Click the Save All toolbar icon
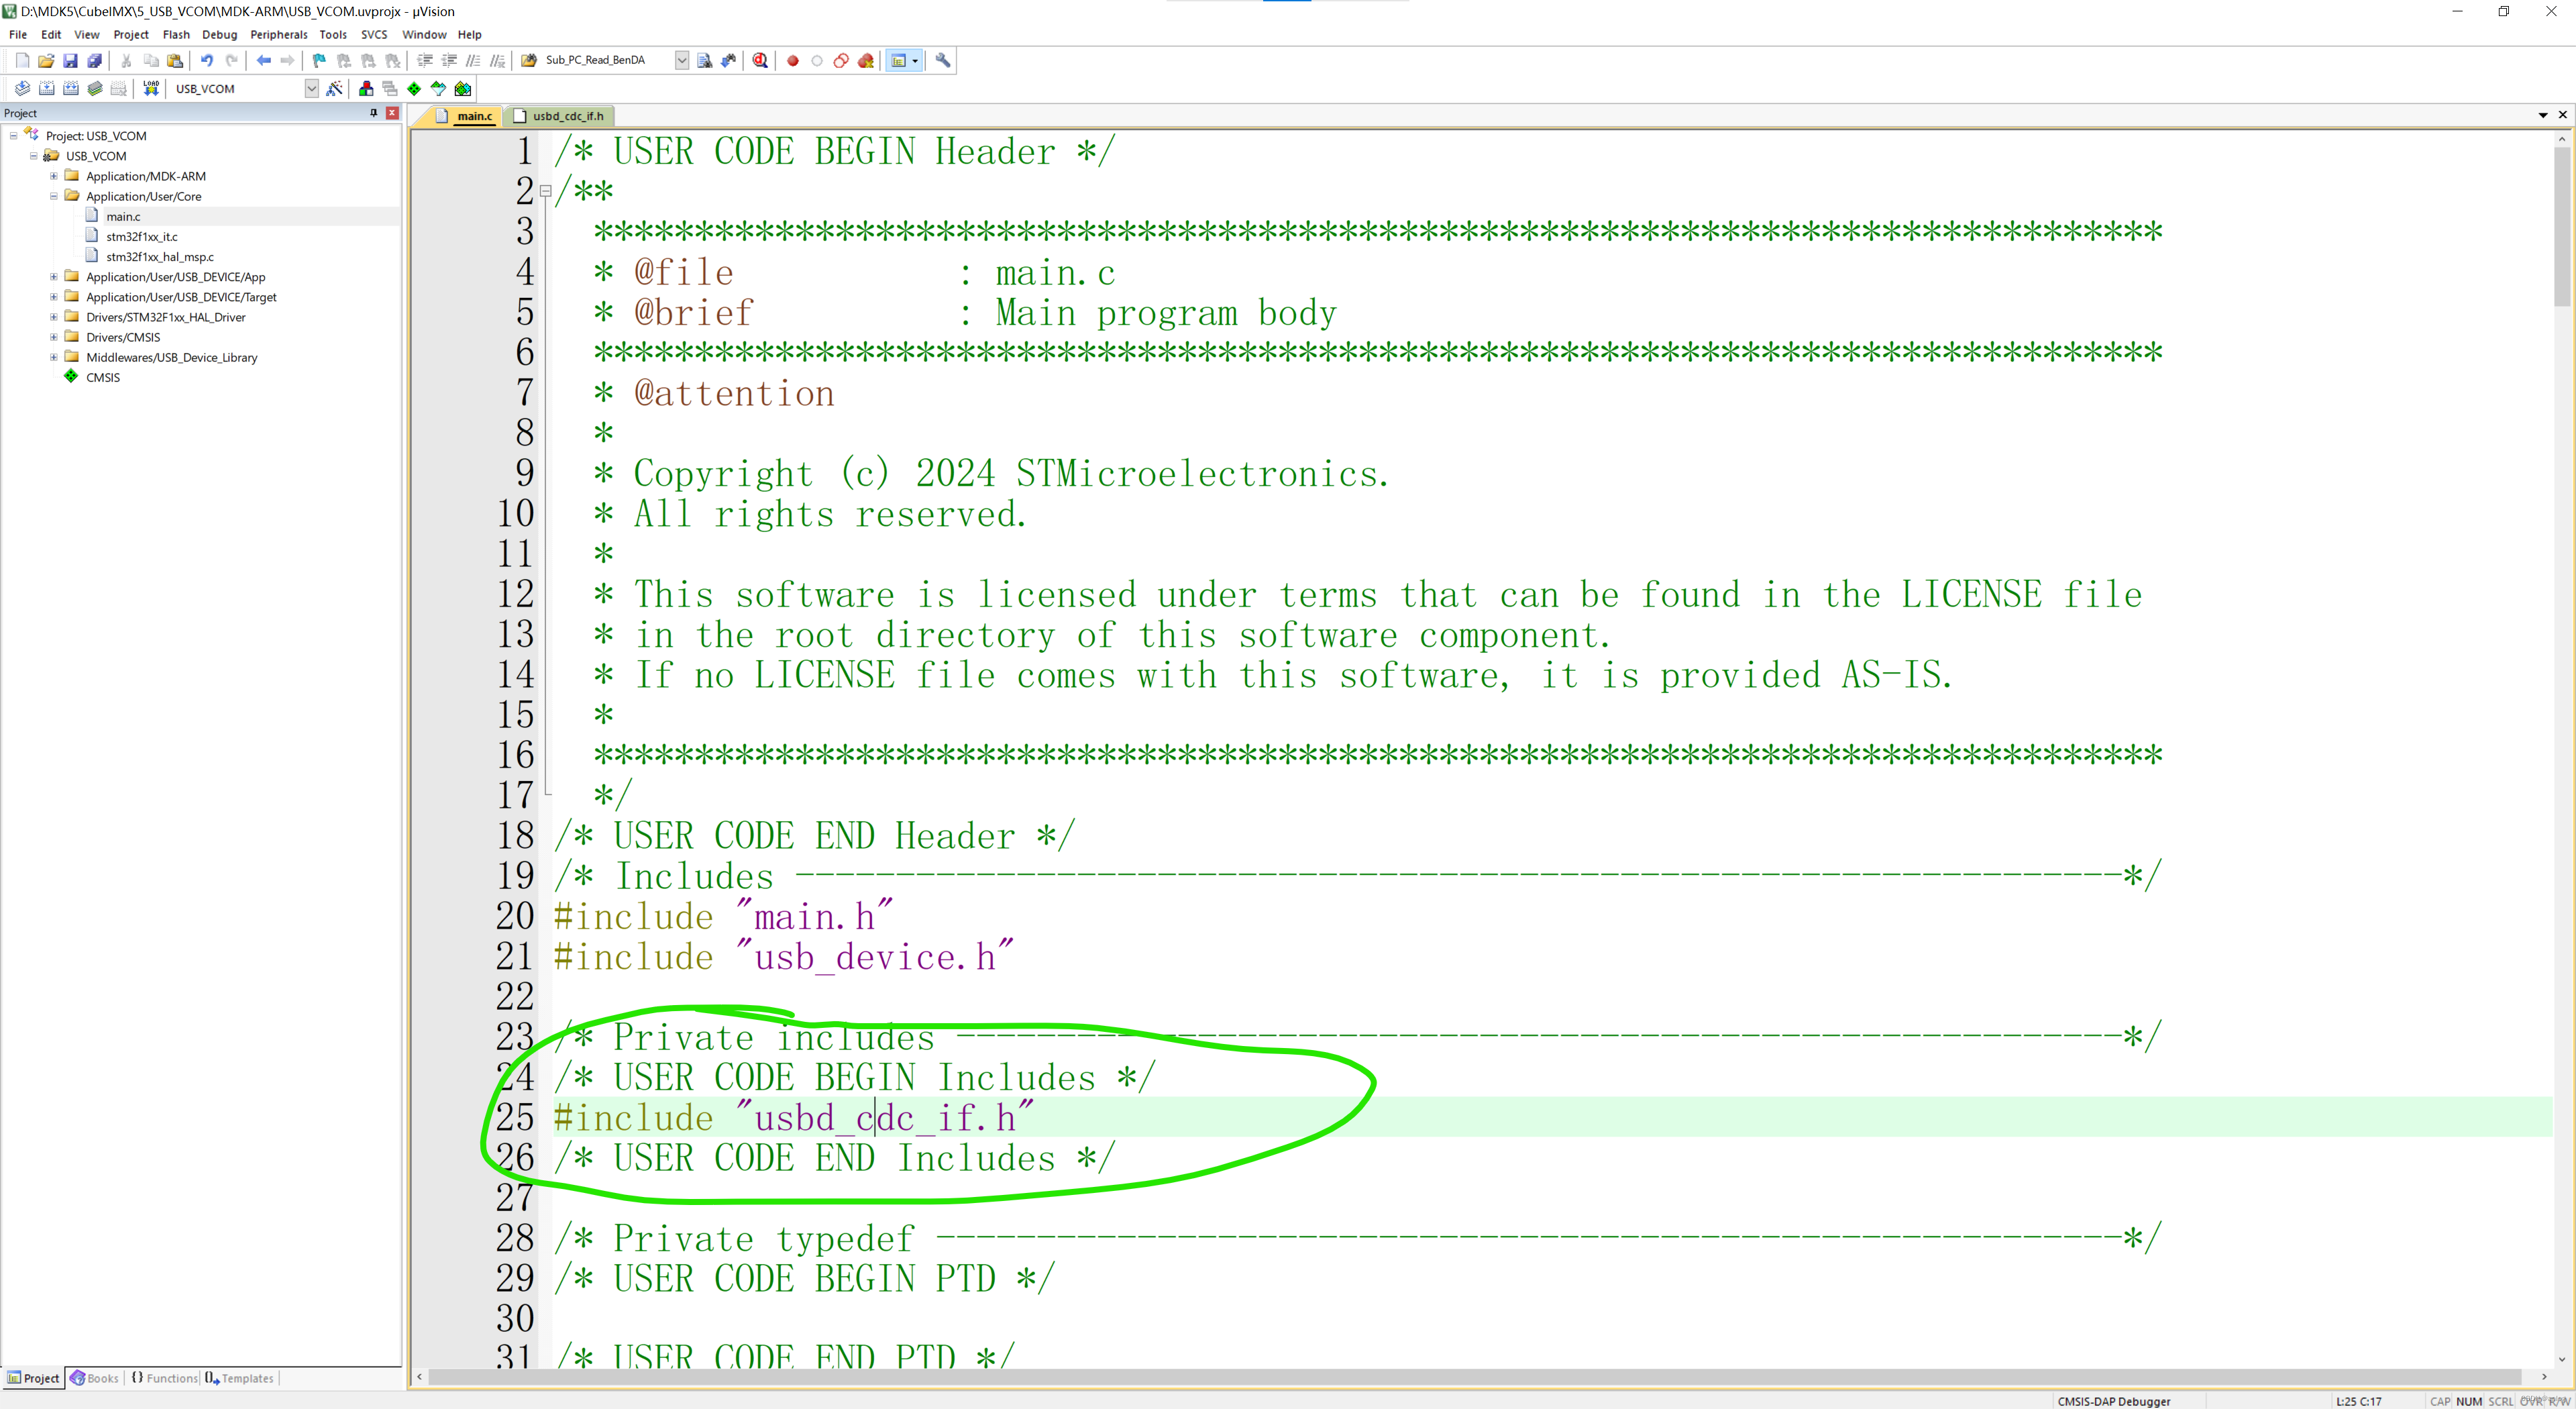 click(94, 60)
